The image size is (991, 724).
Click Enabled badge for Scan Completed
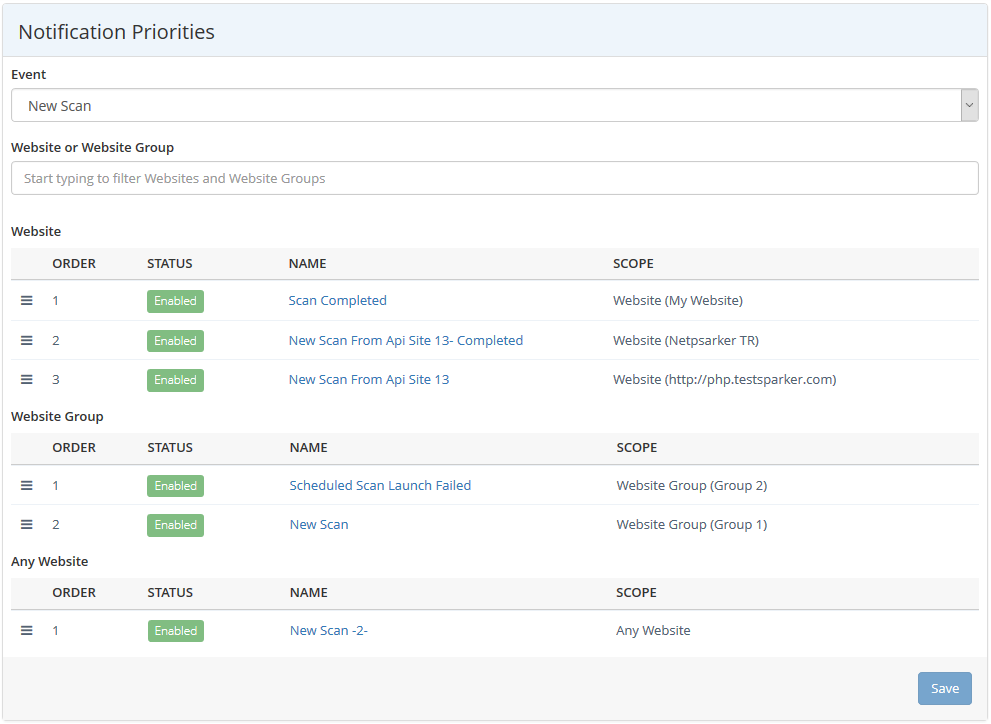175,301
